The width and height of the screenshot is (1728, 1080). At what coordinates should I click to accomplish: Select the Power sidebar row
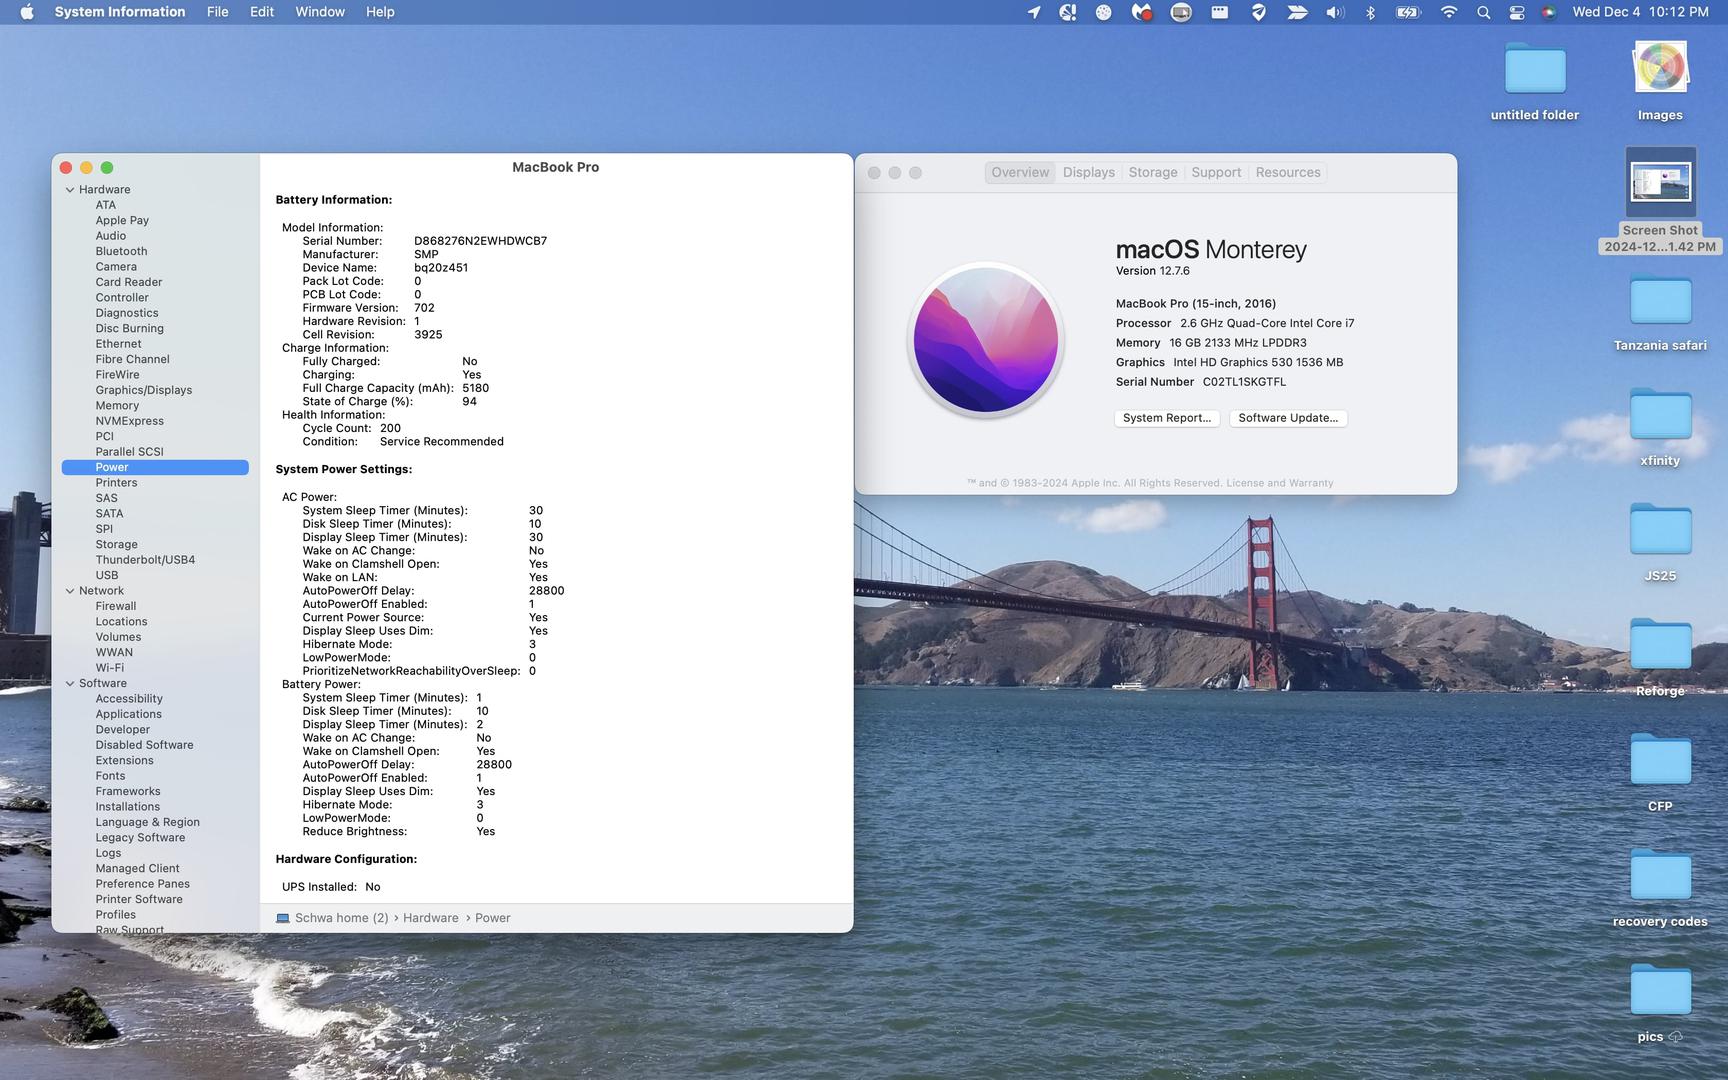click(x=155, y=467)
